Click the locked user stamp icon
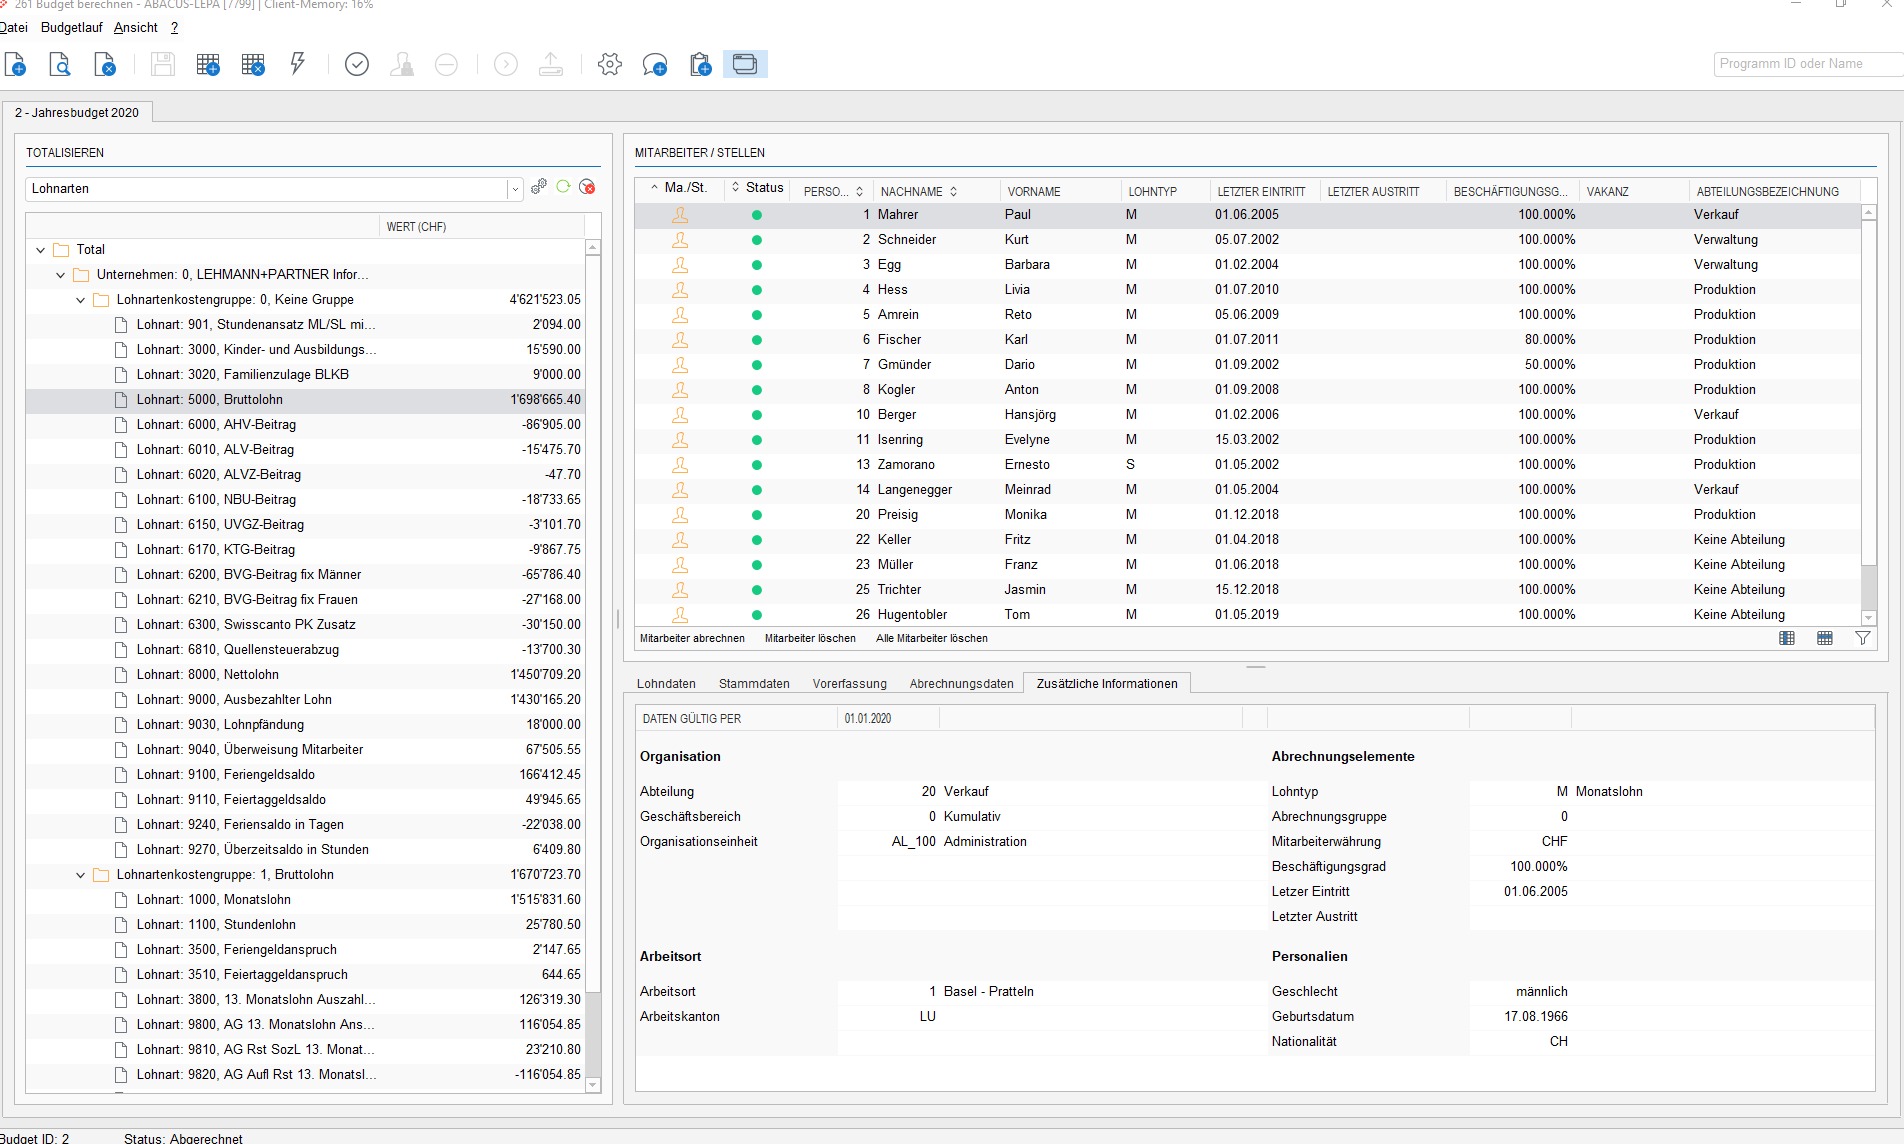The width and height of the screenshot is (1904, 1144). pyautogui.click(x=402, y=65)
